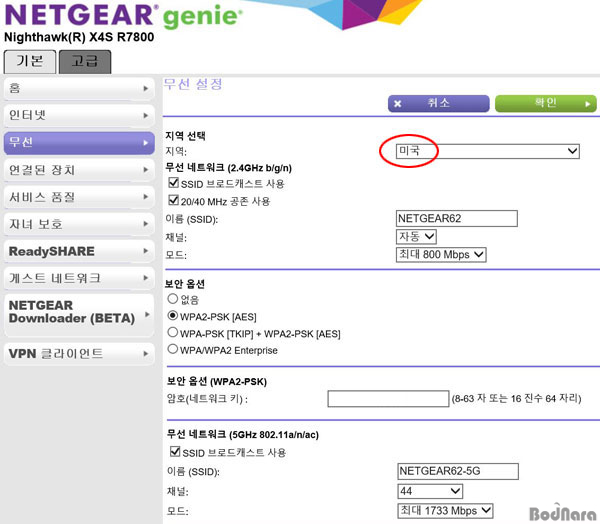
Task: Select the WPA2-PSK [AES] radio button
Action: point(173,316)
